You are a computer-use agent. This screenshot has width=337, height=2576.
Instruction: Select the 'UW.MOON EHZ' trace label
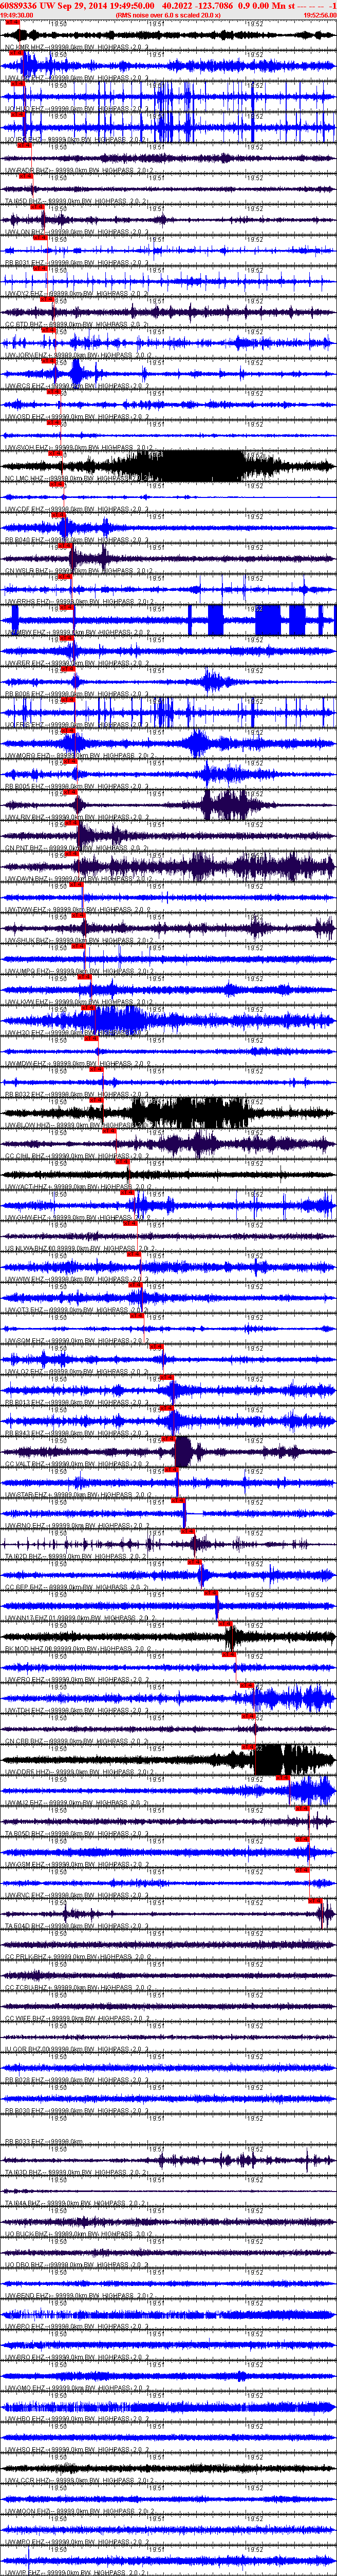tap(27, 2512)
